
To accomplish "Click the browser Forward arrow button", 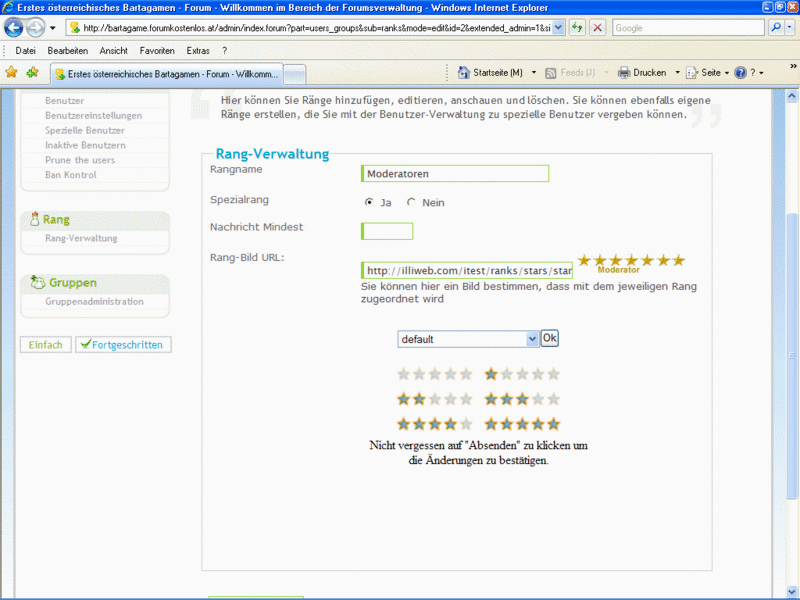I will (35, 28).
